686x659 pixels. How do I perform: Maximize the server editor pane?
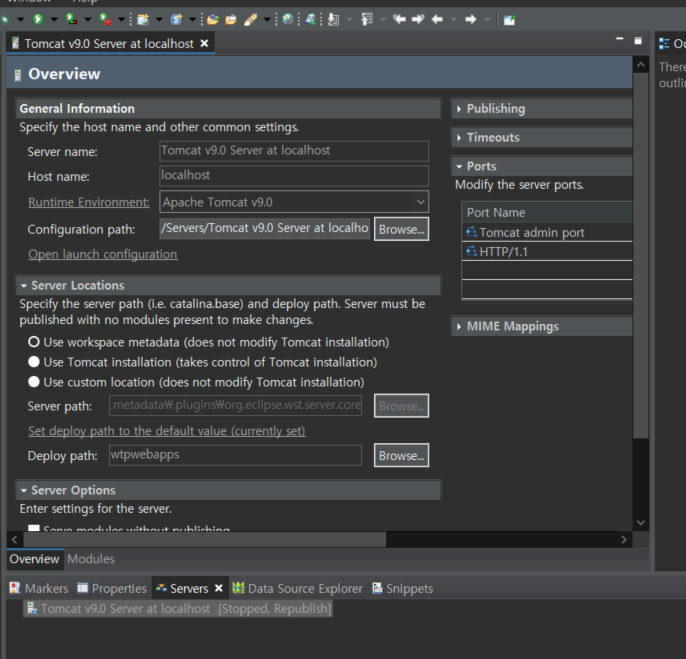point(638,41)
